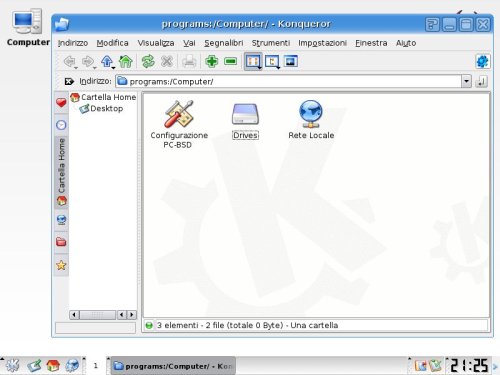
Task: Zoom in with the green plus icon
Action: pos(212,61)
